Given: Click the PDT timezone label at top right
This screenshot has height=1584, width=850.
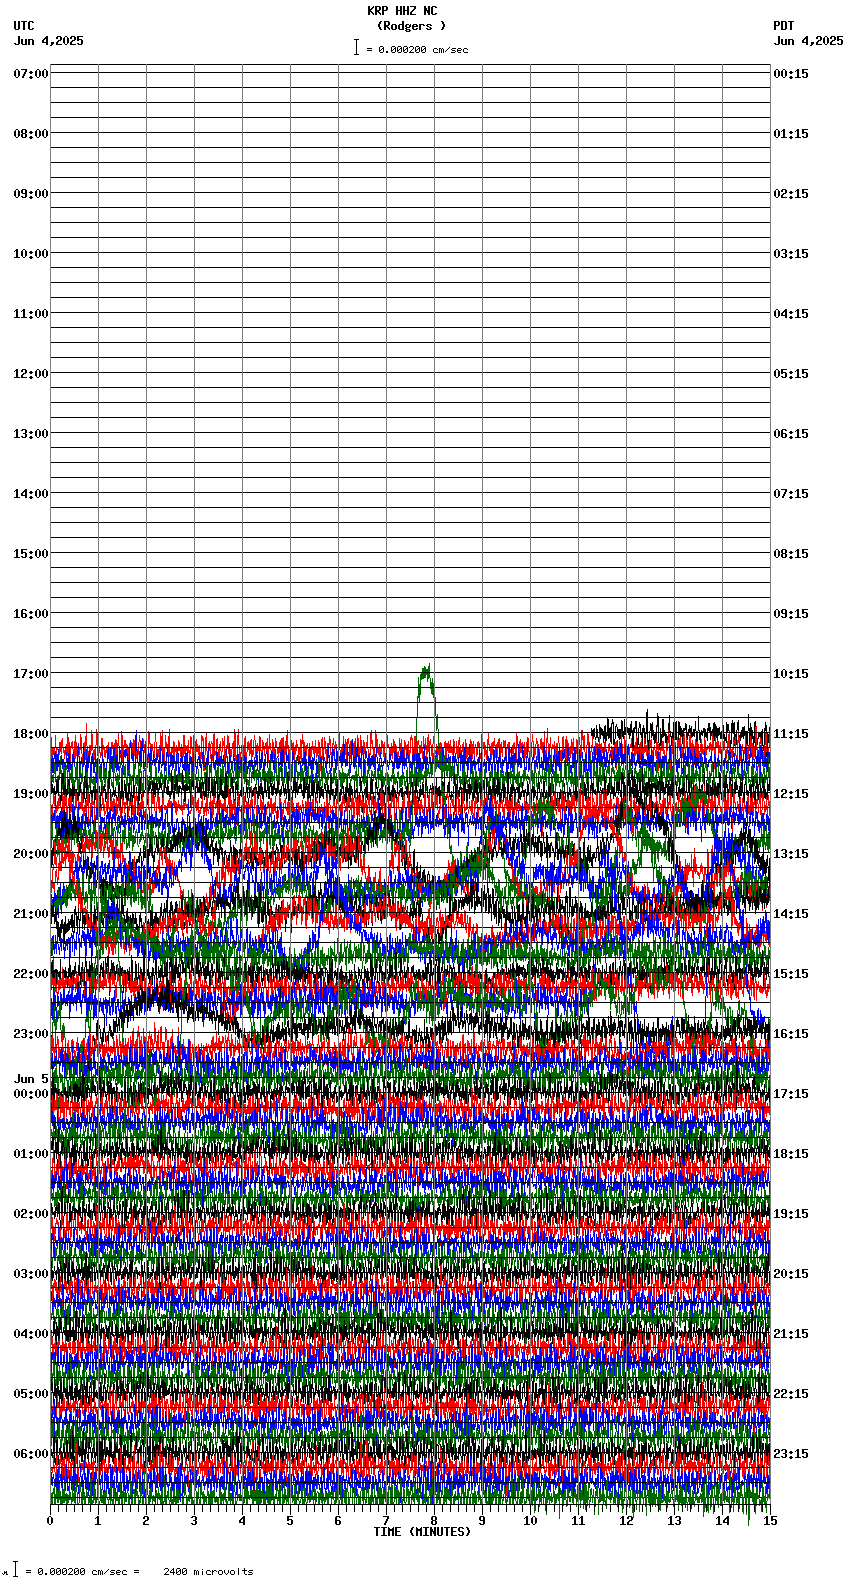Looking at the screenshot, I should click(783, 26).
